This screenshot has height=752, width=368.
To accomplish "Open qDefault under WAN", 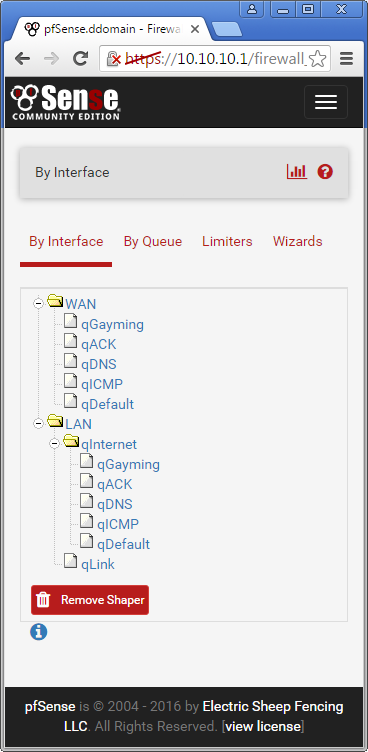I will point(107,404).
